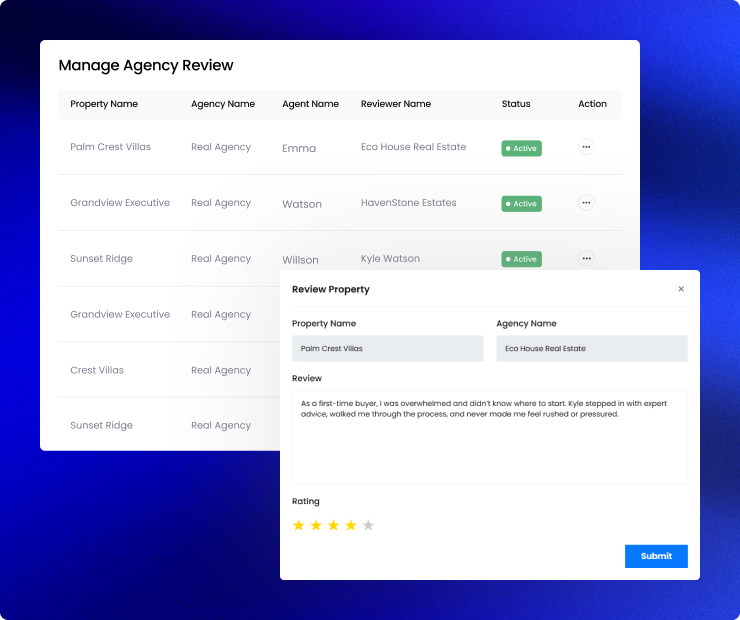Click reviewer HavenStone Estates

point(409,202)
